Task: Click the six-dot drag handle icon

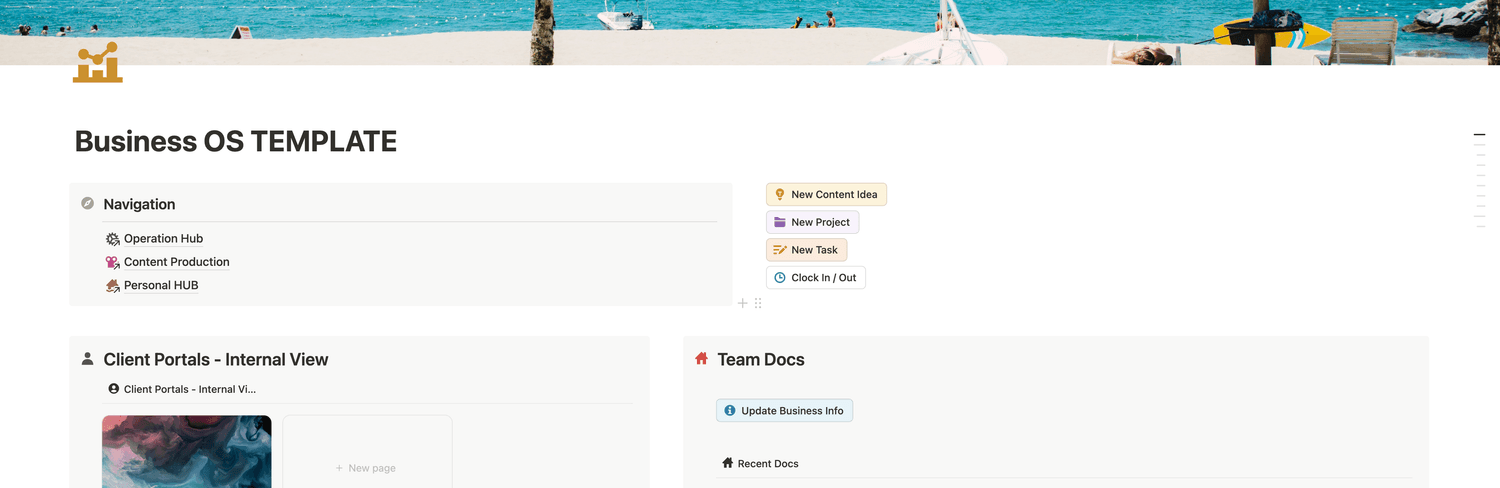Action: (x=758, y=303)
